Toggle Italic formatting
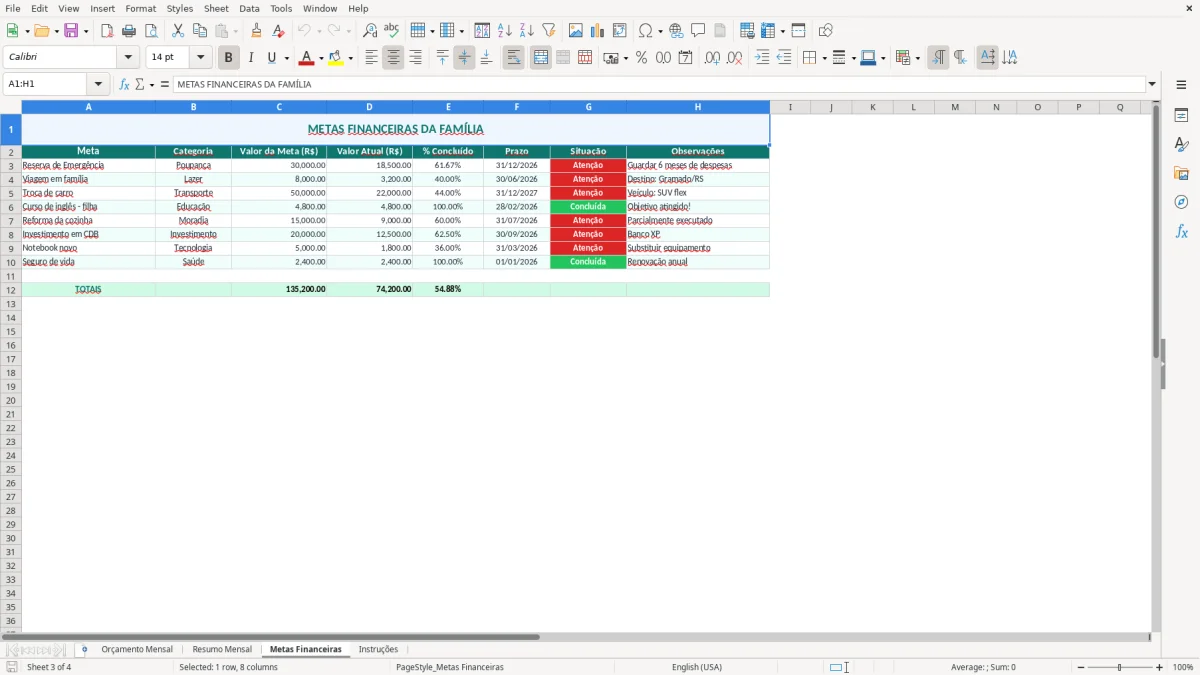This screenshot has width=1200, height=675. click(x=250, y=58)
